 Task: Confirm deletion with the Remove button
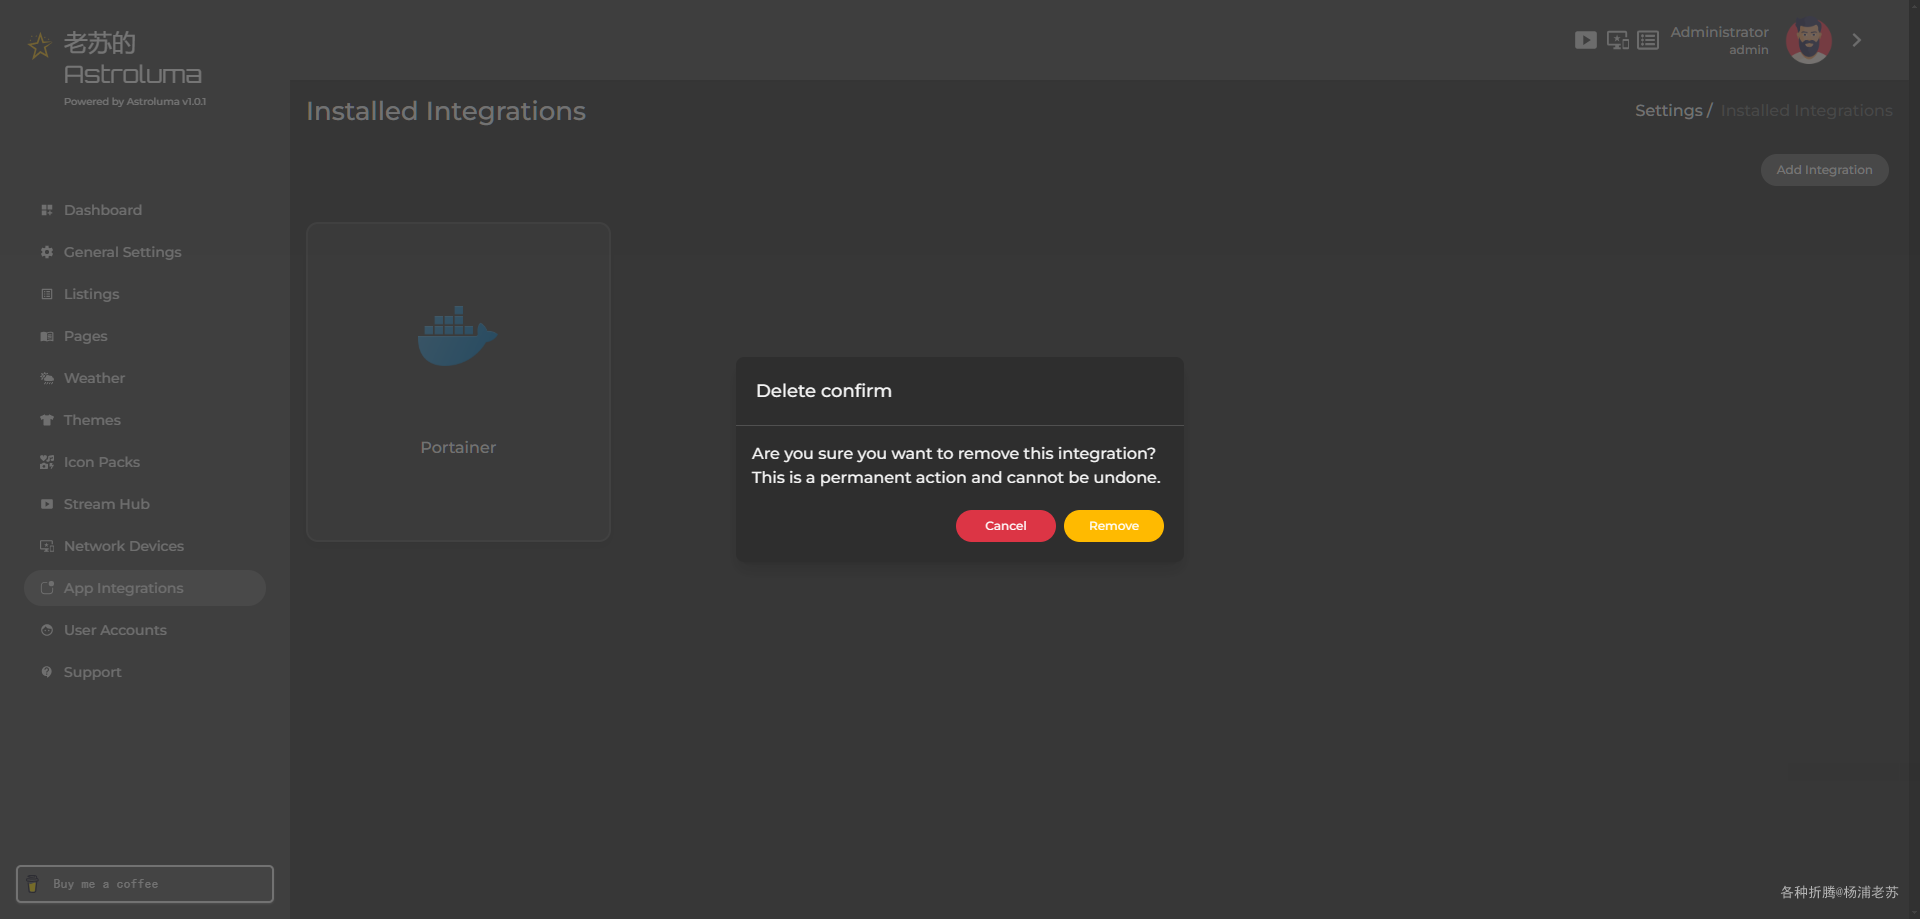coord(1113,526)
